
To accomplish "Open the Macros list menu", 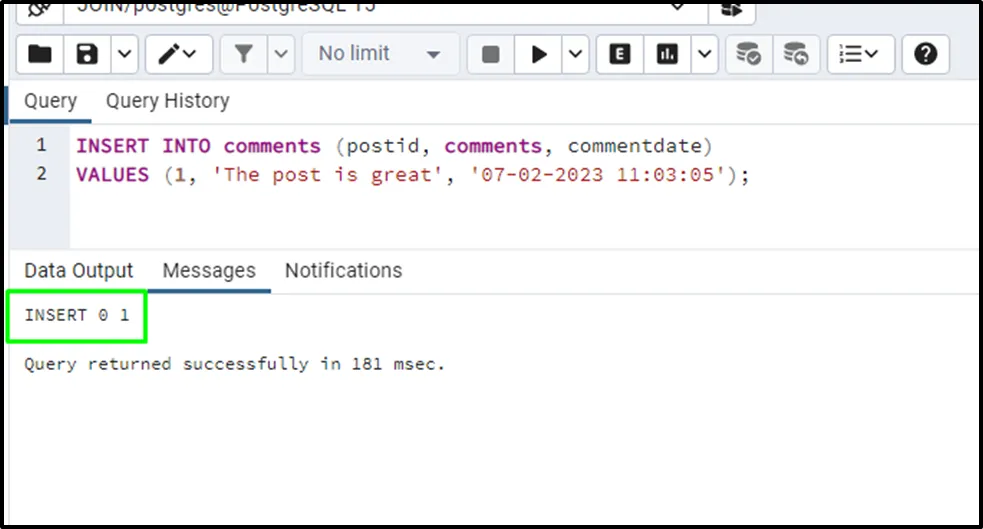I will (857, 54).
